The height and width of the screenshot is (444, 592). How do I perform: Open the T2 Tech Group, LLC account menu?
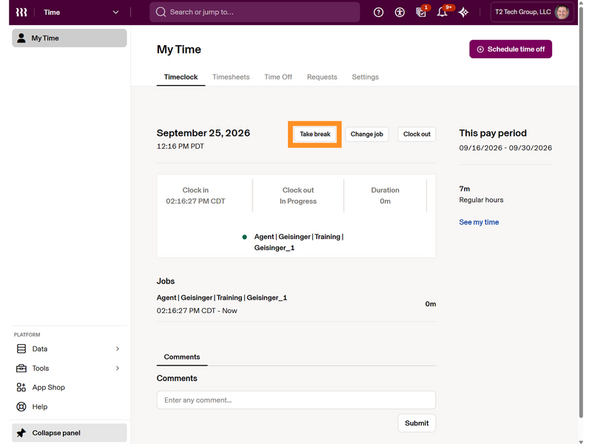532,12
